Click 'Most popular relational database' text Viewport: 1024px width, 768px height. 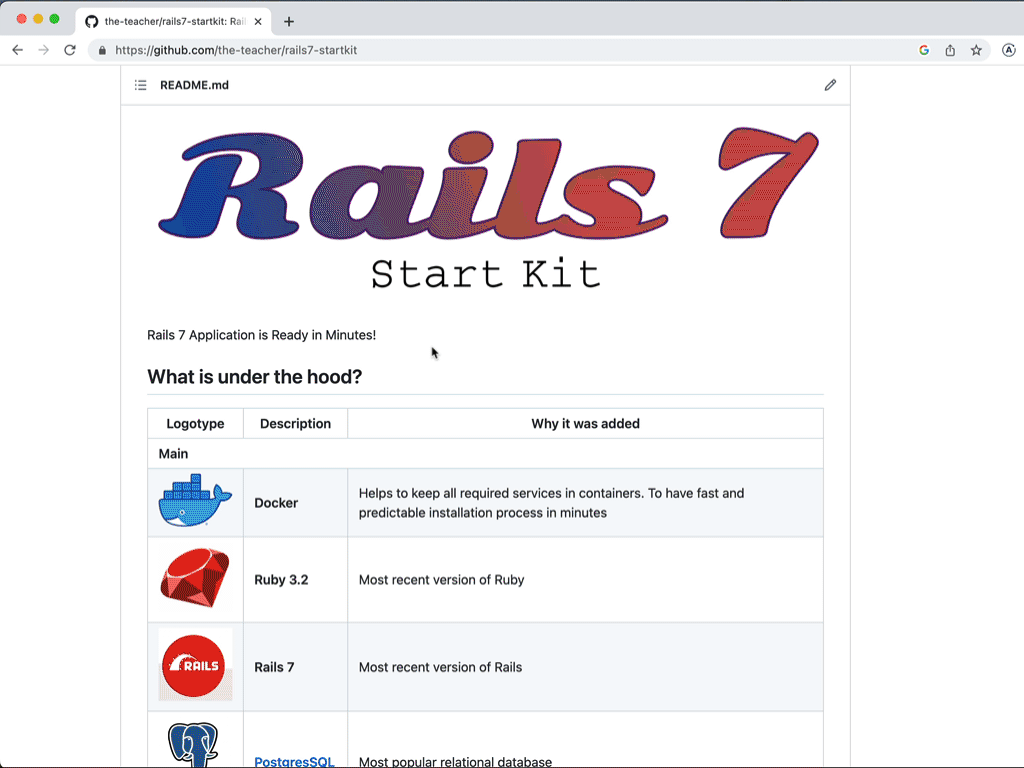(455, 761)
